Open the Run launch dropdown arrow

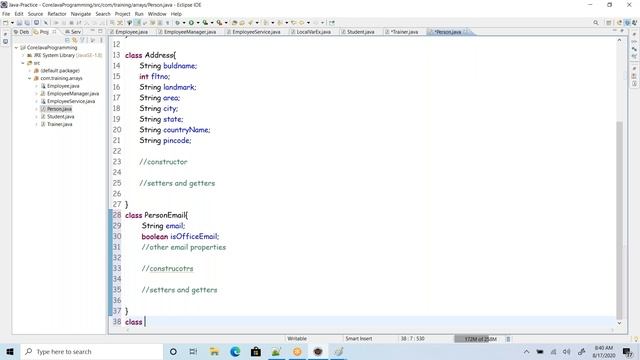pyautogui.click(x=198, y=23)
